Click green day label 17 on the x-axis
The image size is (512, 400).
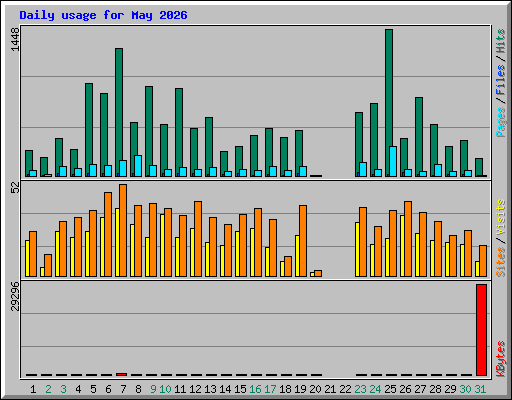point(270,389)
